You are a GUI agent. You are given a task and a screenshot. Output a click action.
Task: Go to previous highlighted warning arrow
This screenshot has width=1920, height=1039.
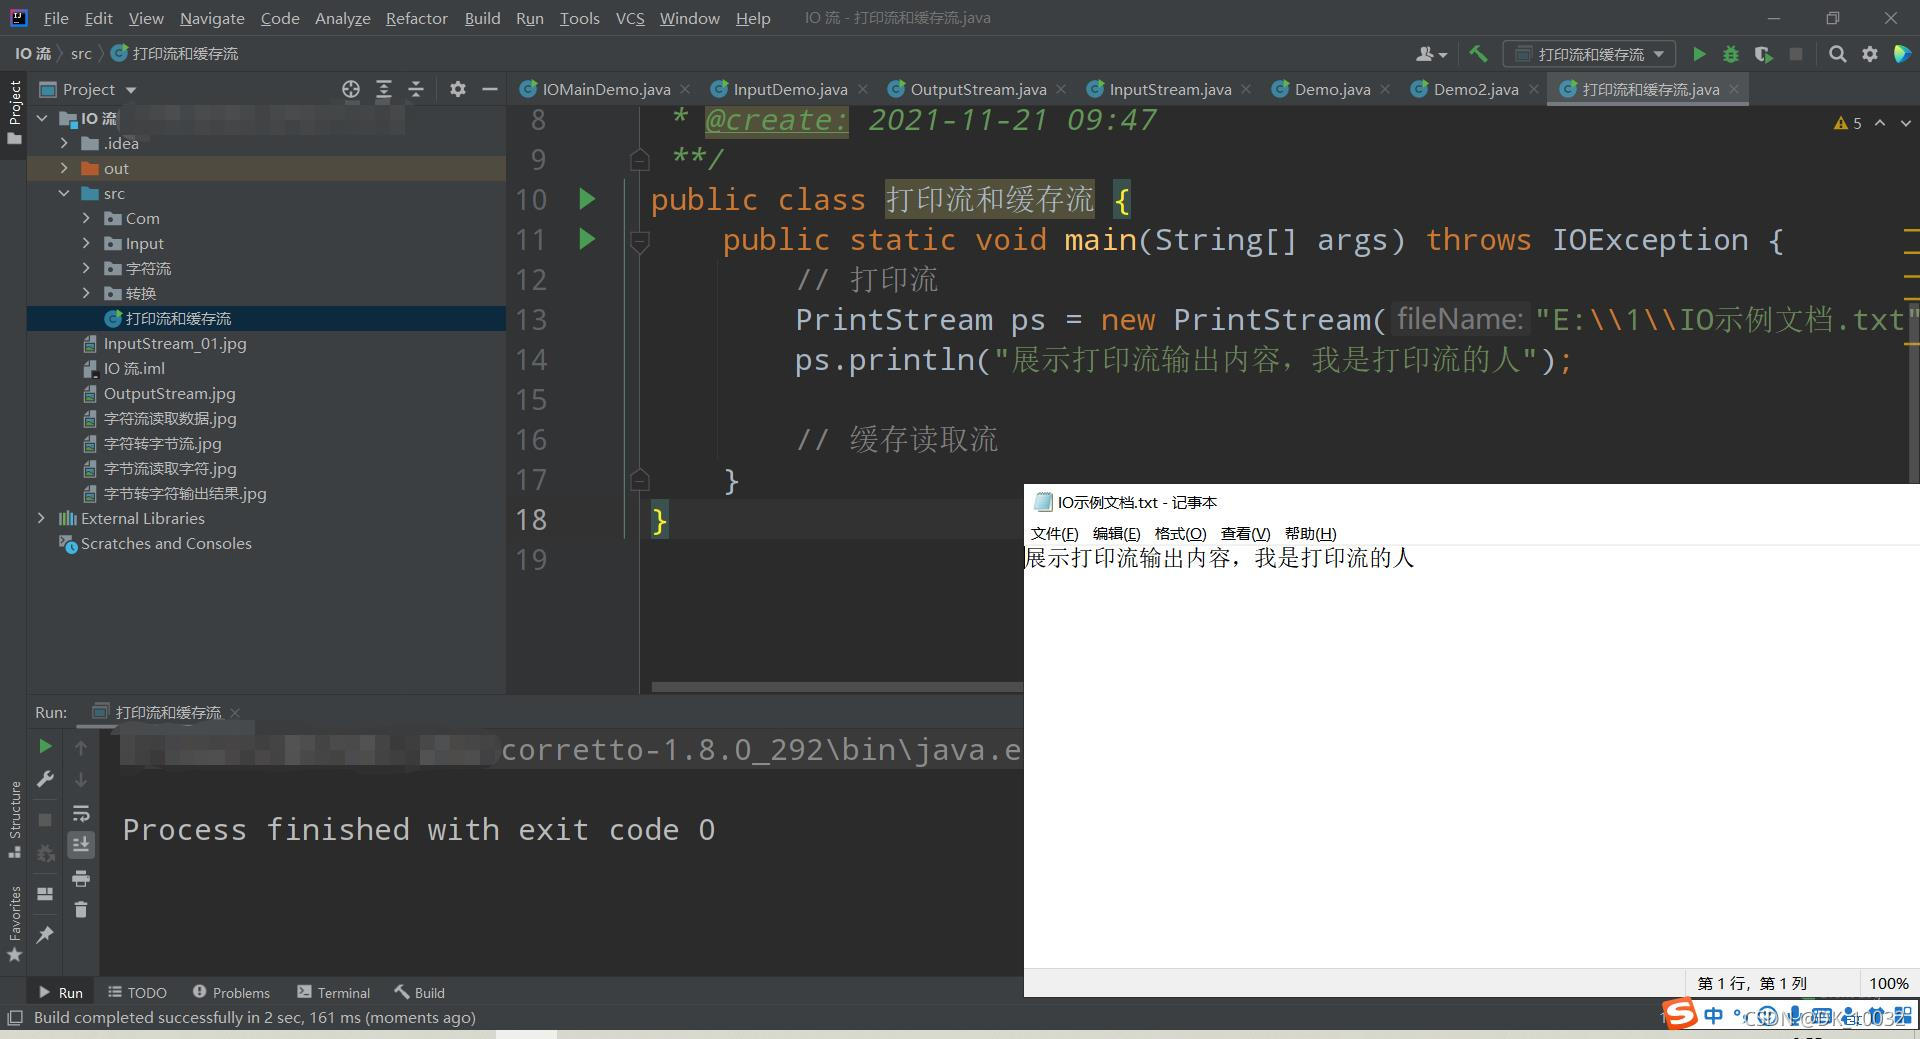click(1880, 123)
